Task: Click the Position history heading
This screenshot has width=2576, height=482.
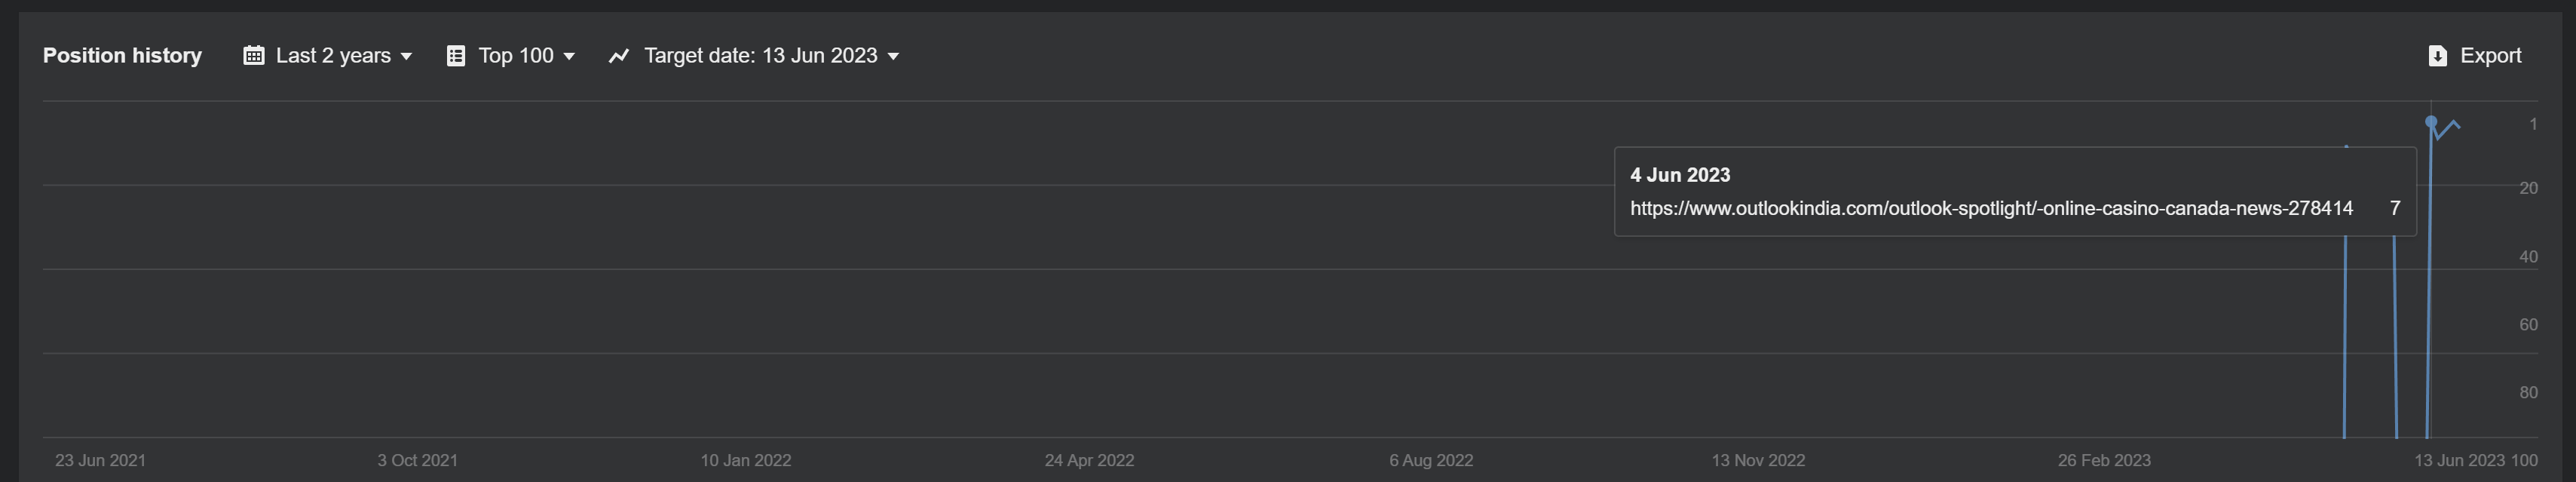Action: tap(122, 56)
